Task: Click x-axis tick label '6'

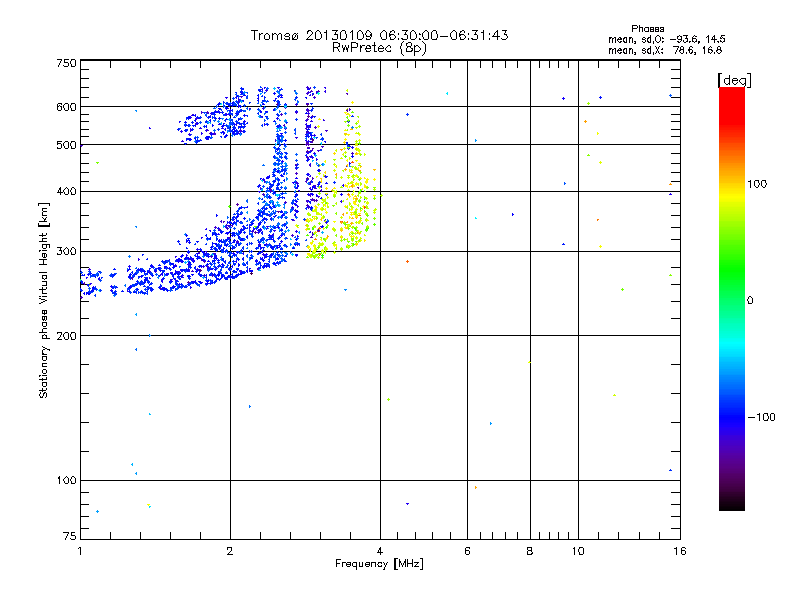Action: click(x=467, y=551)
